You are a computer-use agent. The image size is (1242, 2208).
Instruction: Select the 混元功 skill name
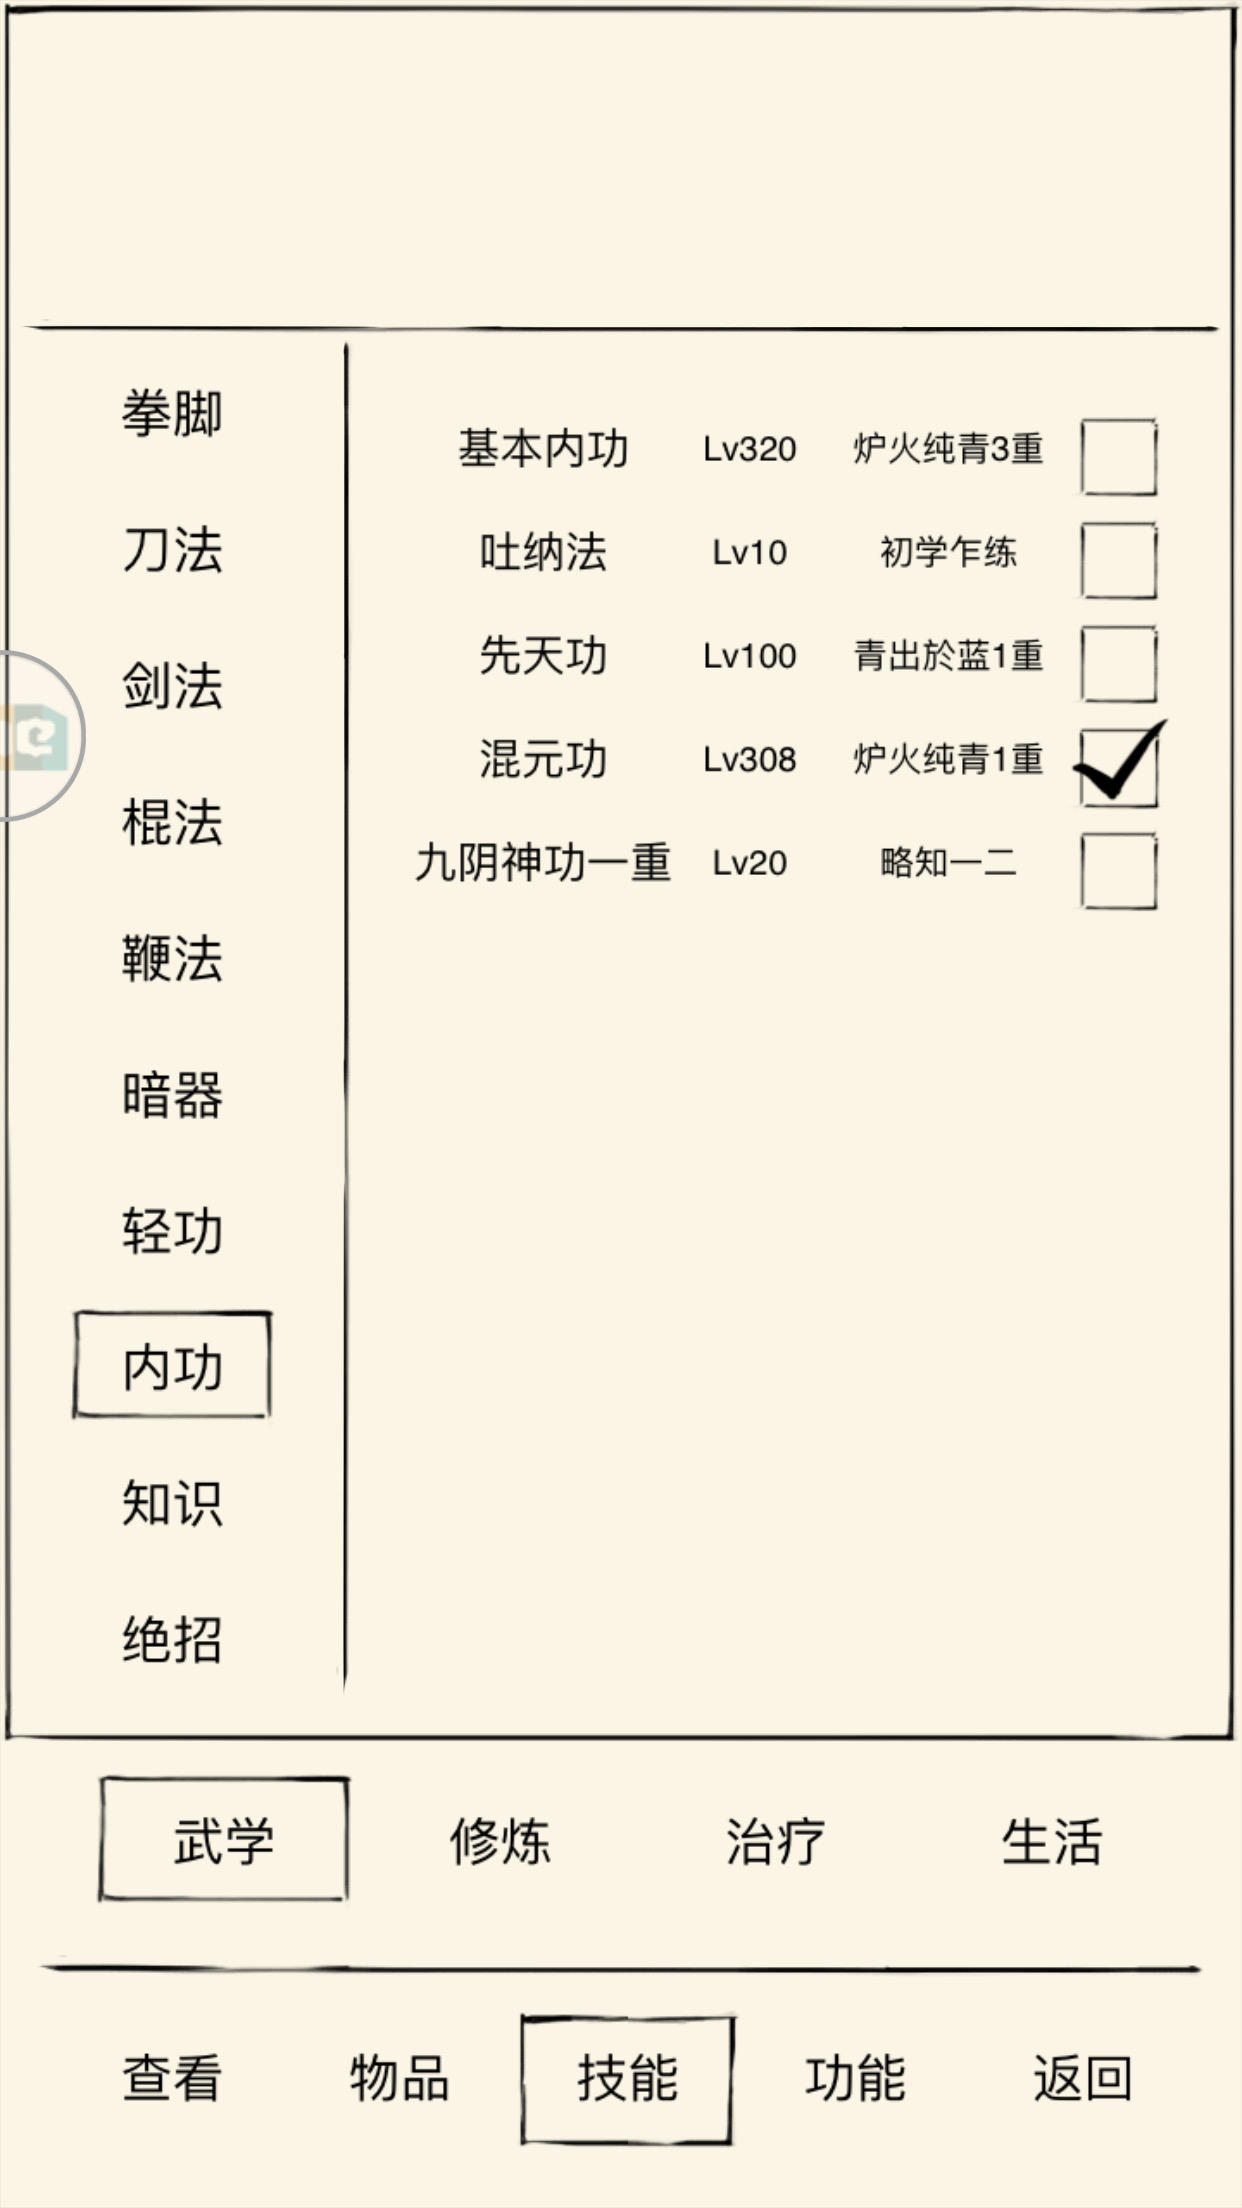pyautogui.click(x=543, y=759)
